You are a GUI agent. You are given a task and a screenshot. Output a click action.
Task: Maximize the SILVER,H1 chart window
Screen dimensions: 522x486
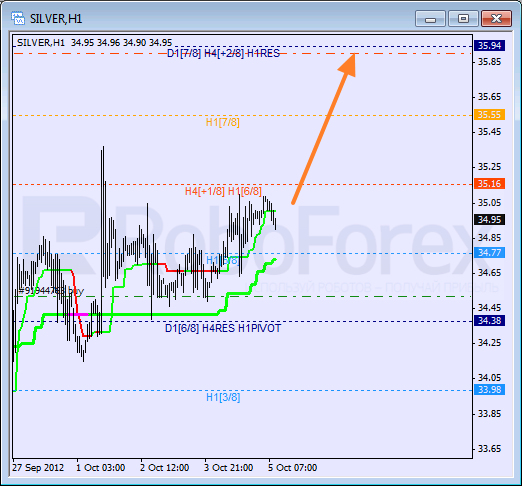(463, 19)
